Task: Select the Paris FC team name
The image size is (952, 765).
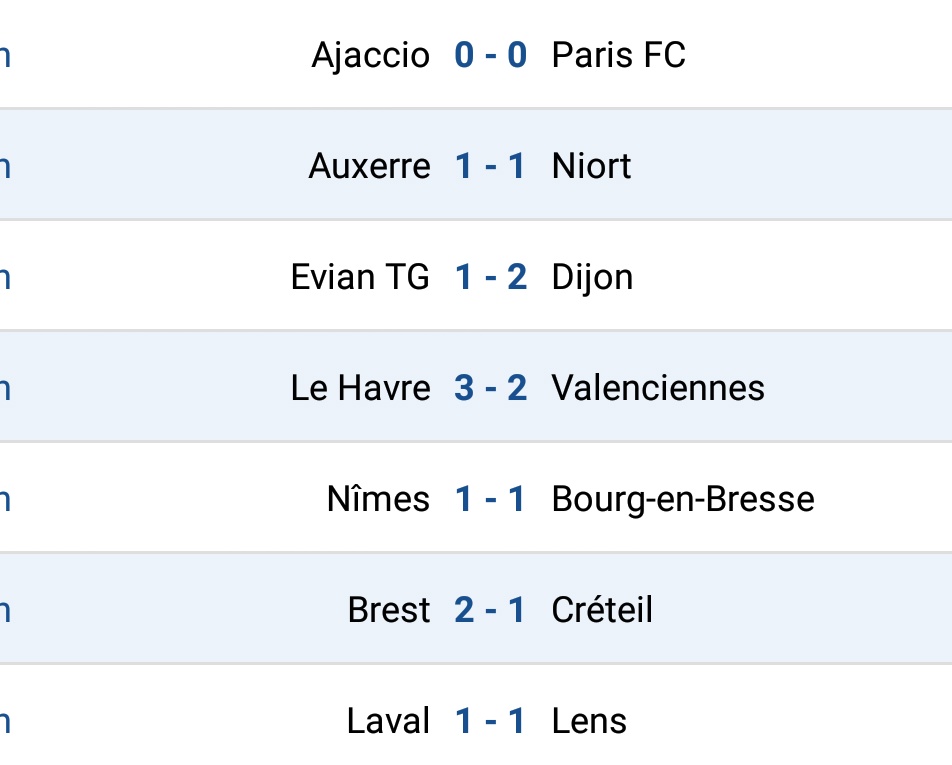Action: 619,55
